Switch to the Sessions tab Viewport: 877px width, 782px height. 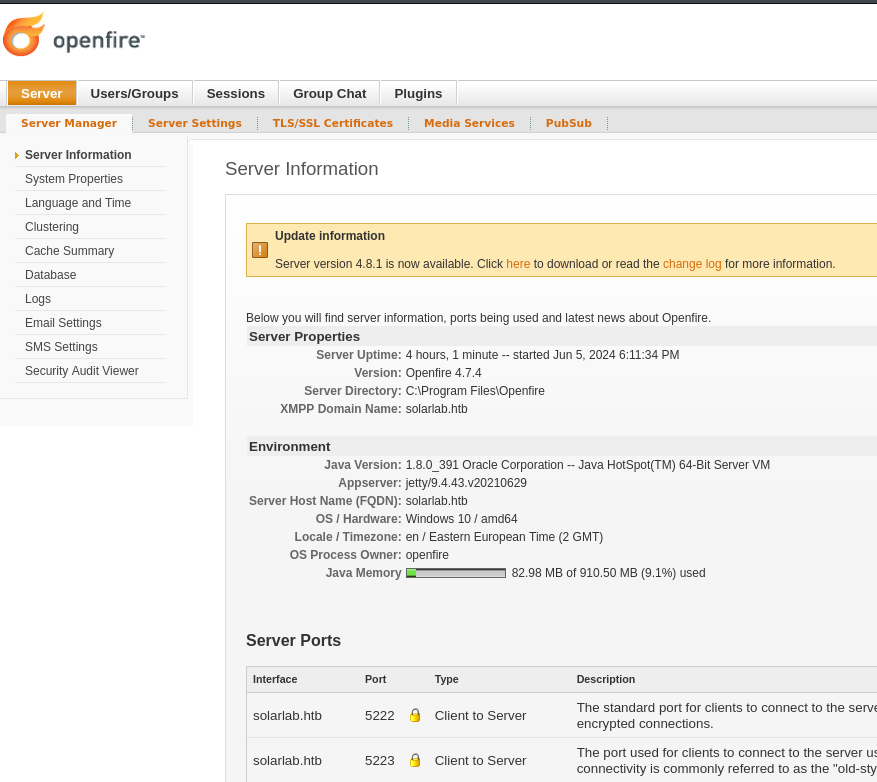tap(235, 93)
